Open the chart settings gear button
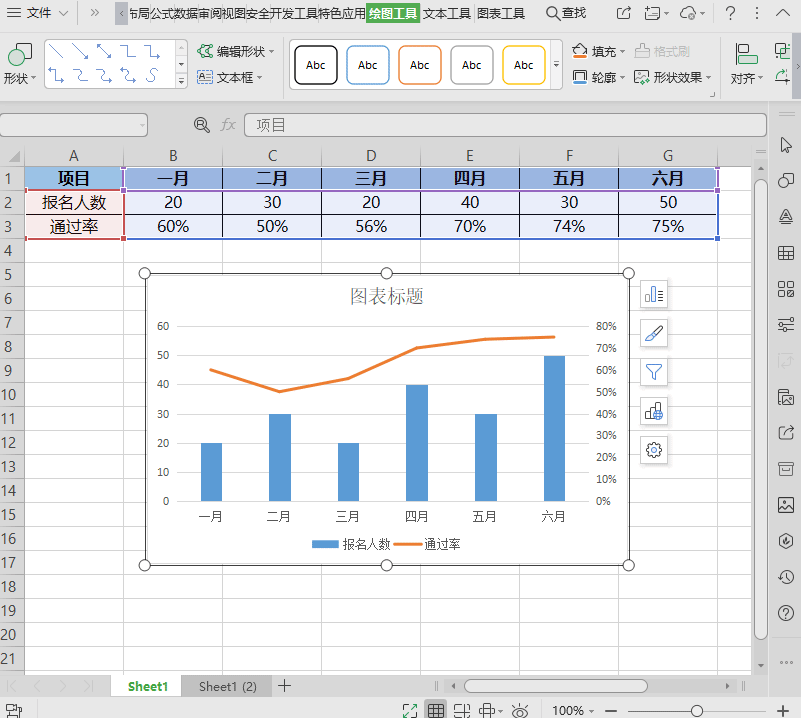 coord(654,450)
